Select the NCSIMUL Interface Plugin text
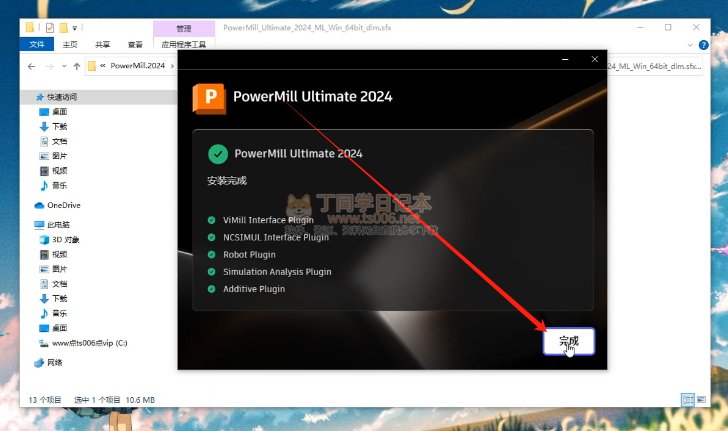The width and height of the screenshot is (728, 431). tap(276, 237)
